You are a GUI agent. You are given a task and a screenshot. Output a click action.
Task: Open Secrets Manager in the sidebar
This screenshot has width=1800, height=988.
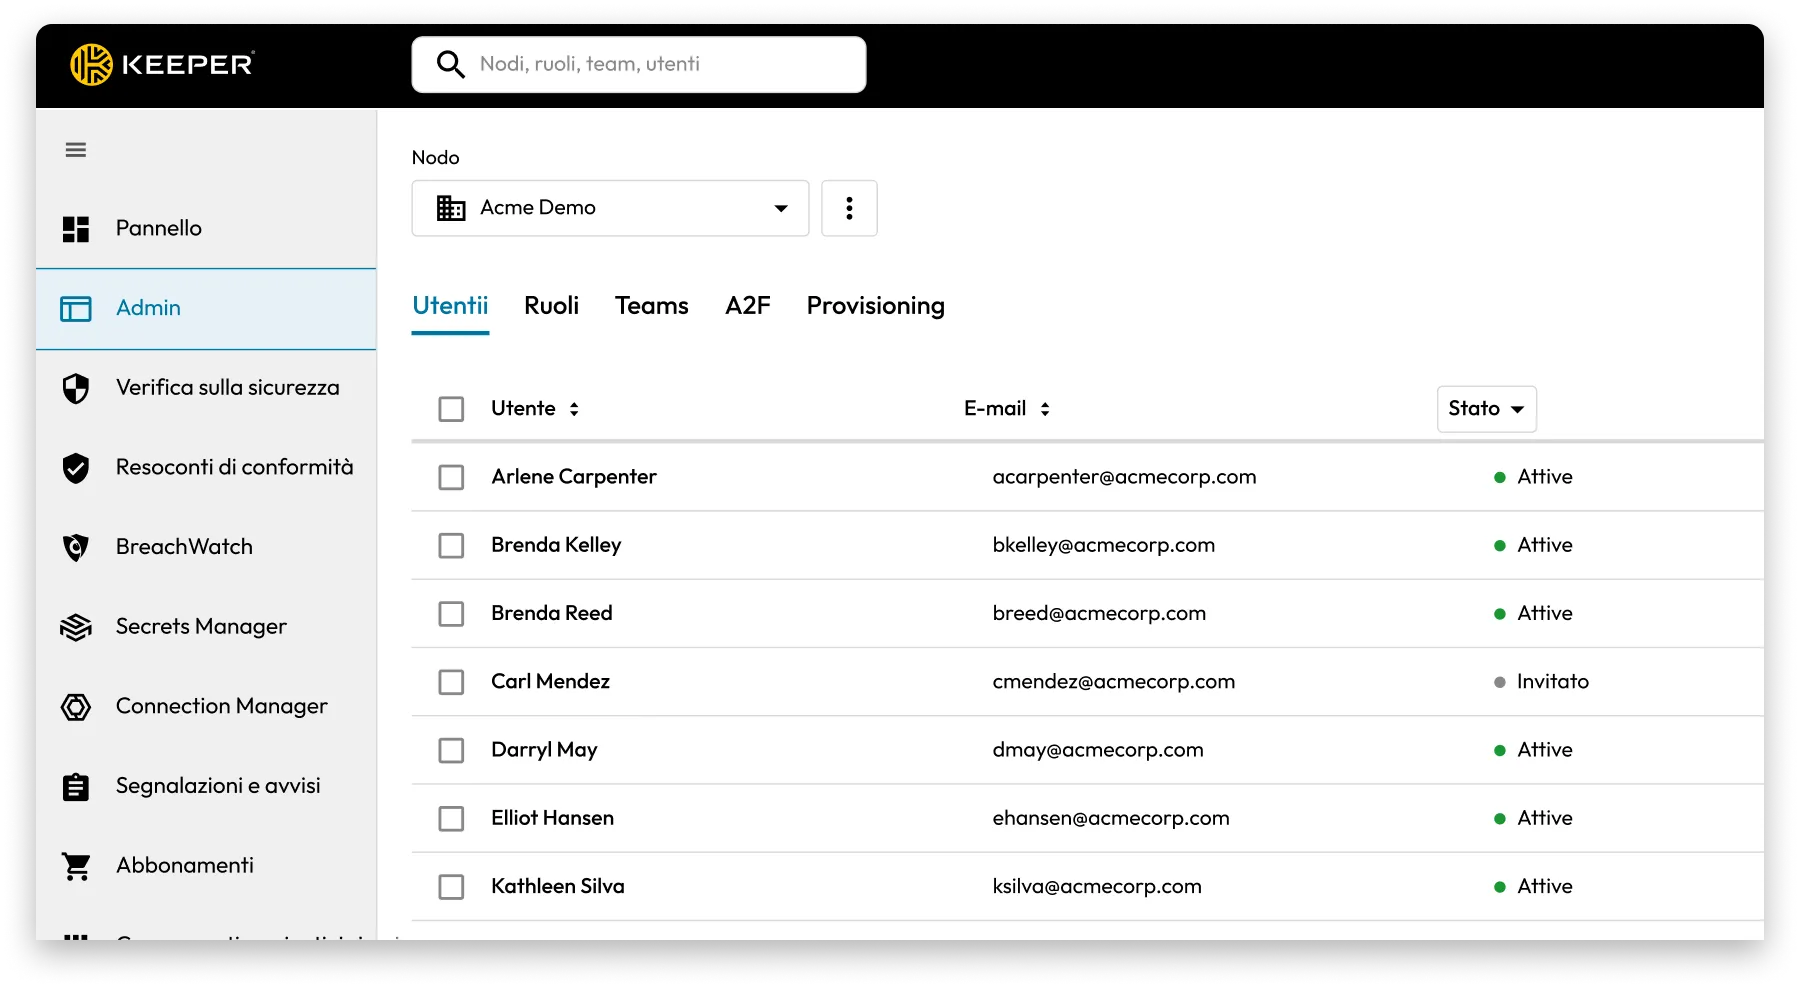tap(206, 627)
